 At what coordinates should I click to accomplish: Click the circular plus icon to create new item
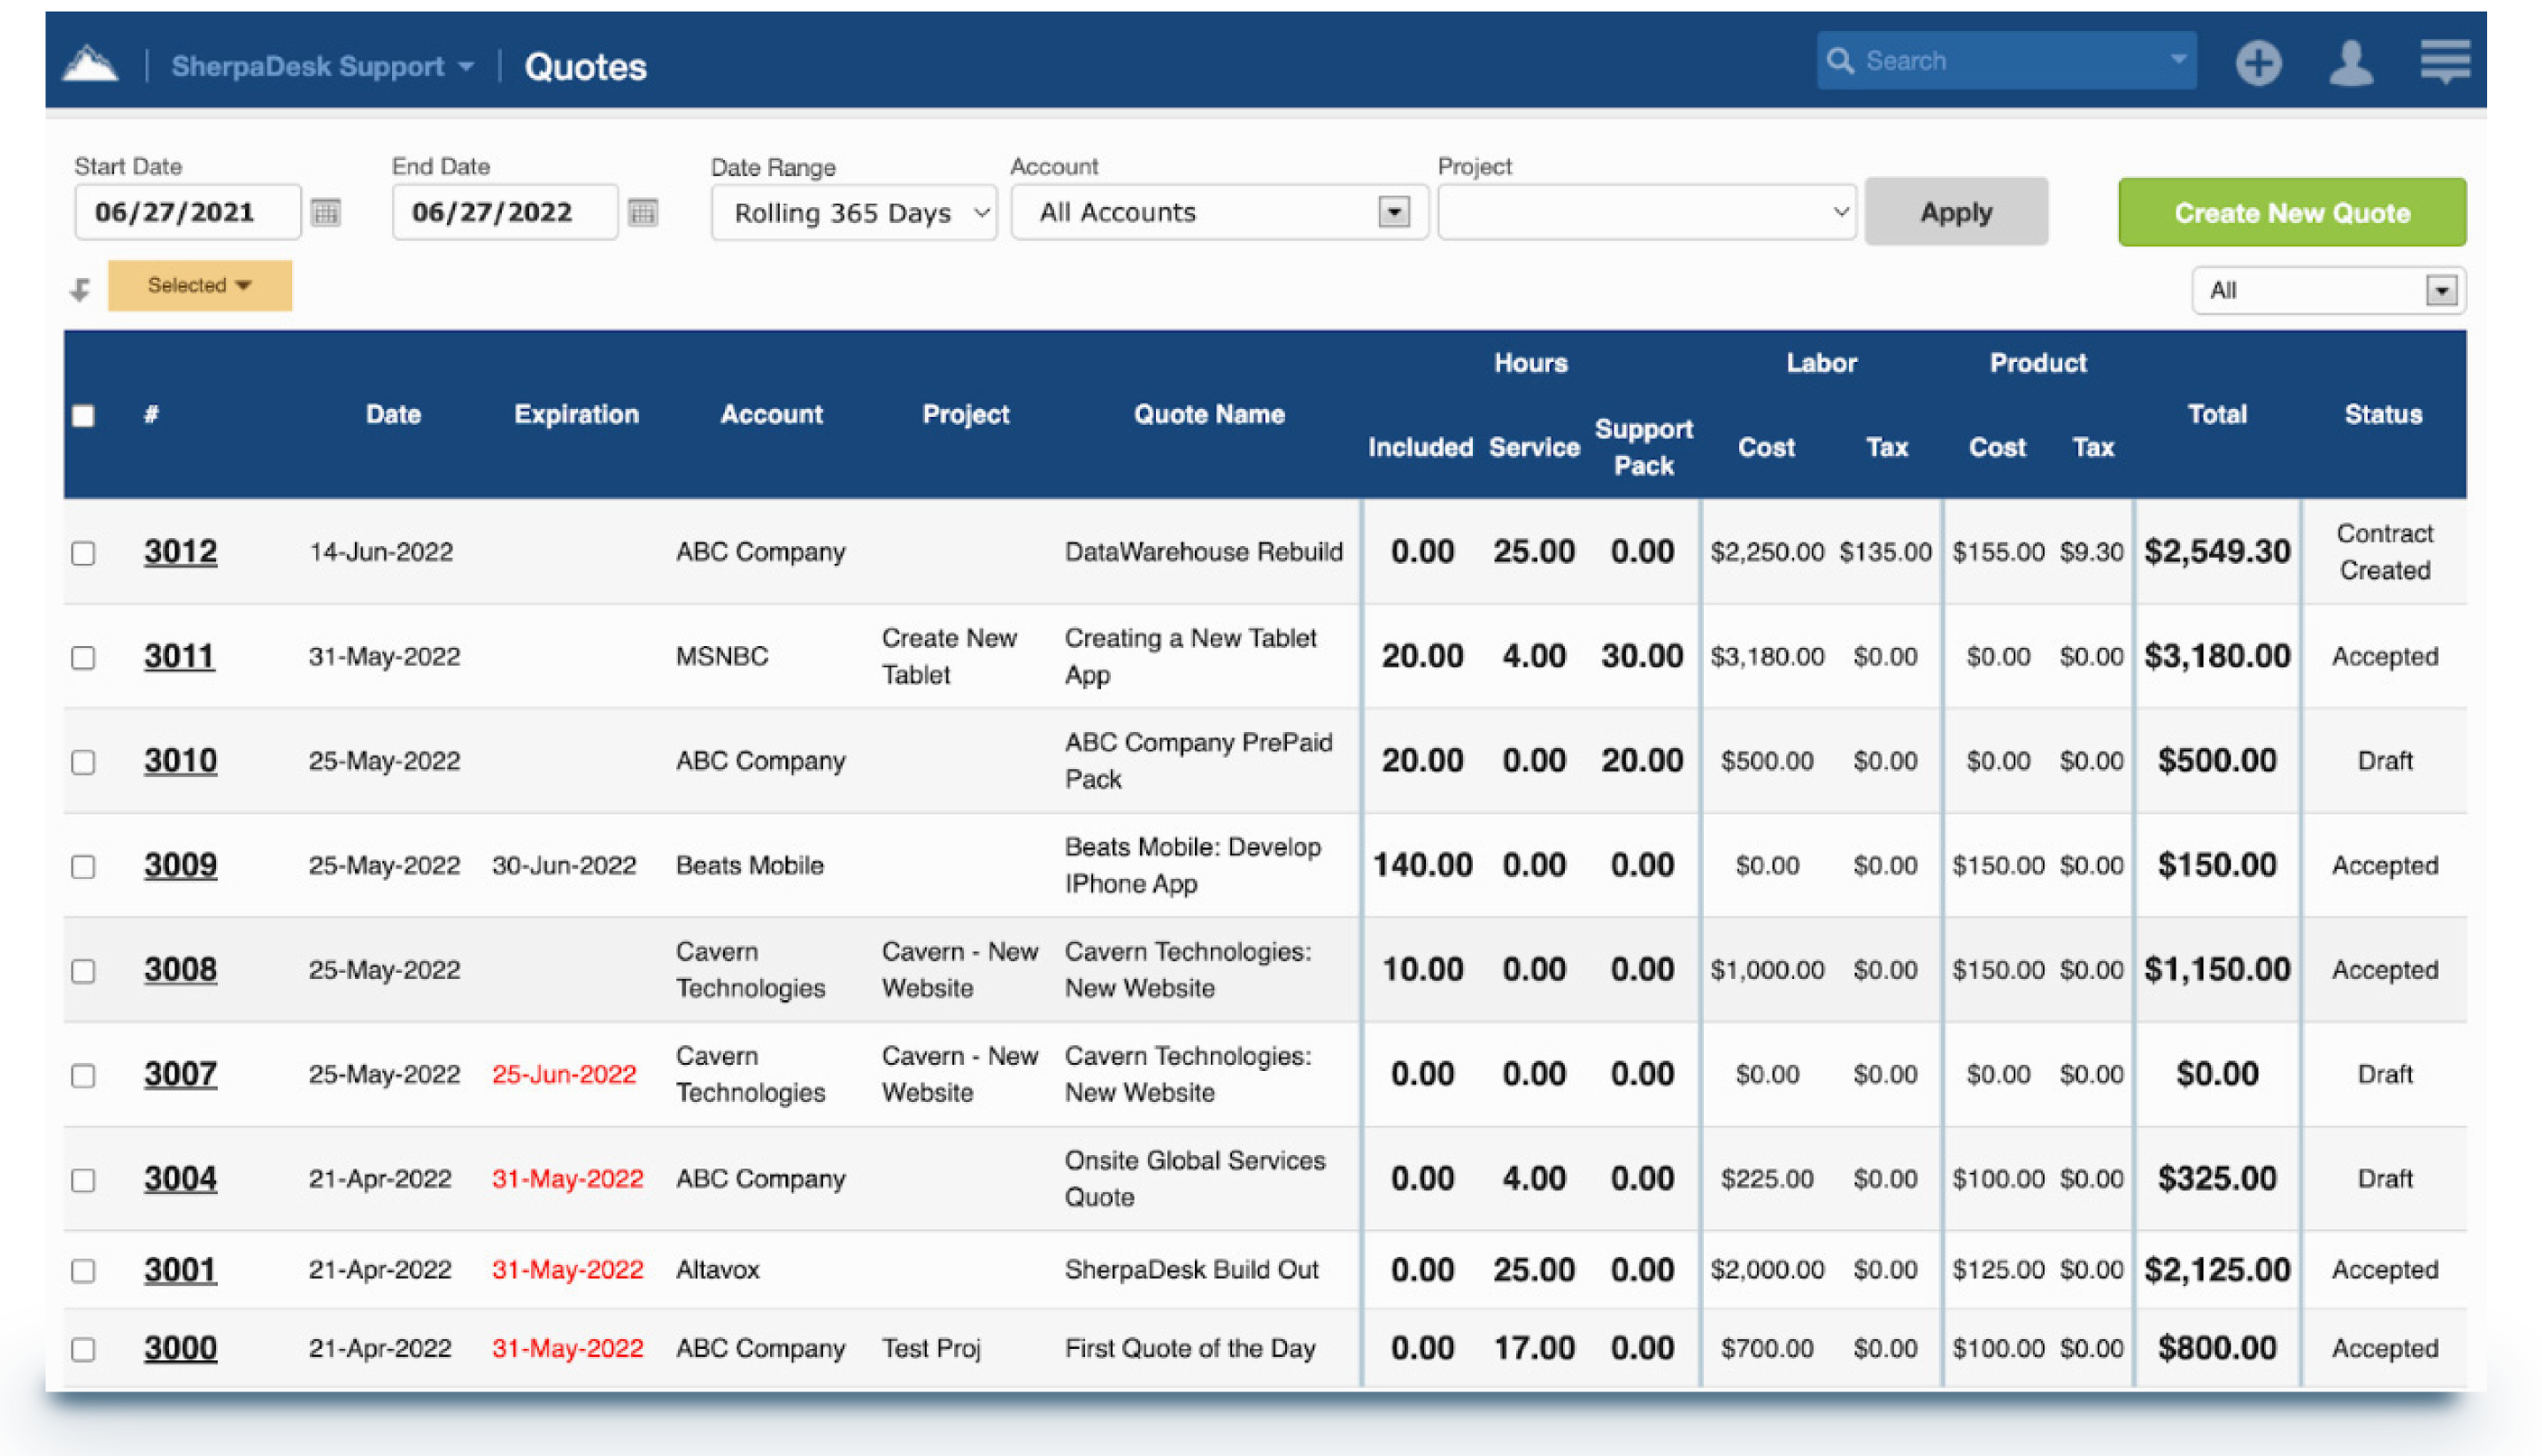(x=2259, y=62)
